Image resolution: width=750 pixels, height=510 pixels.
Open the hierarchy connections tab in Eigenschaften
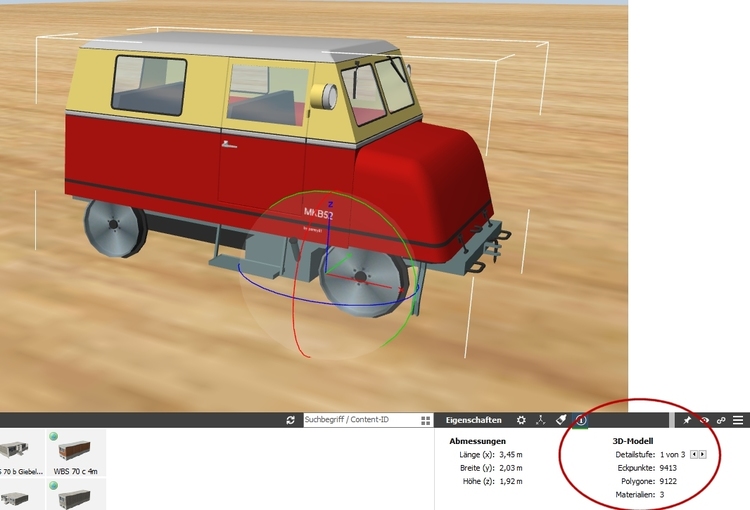pos(540,420)
